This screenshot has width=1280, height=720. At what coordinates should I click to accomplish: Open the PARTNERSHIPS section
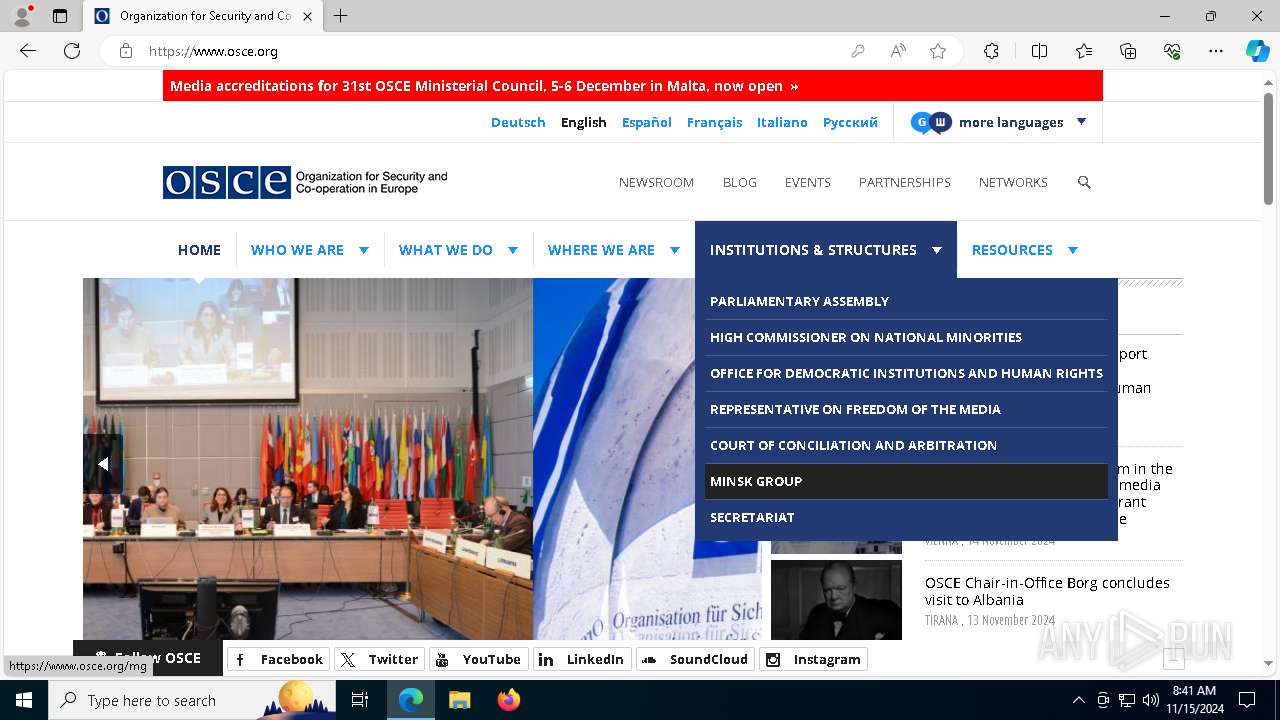[905, 182]
